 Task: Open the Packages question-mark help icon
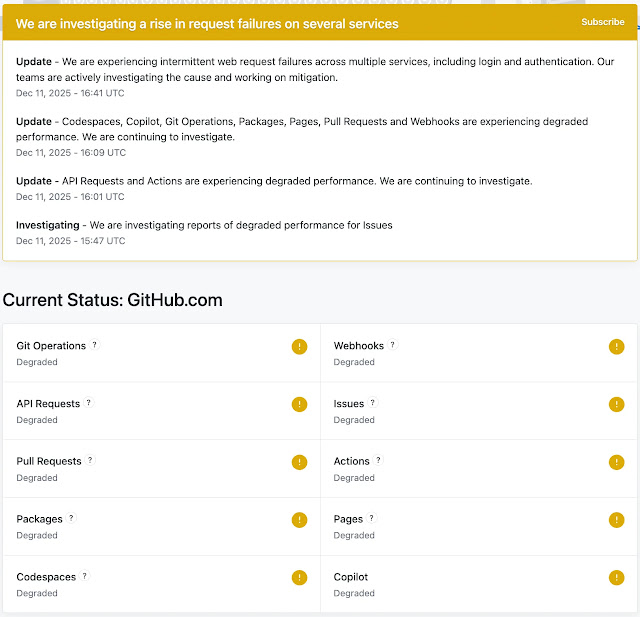[71, 518]
